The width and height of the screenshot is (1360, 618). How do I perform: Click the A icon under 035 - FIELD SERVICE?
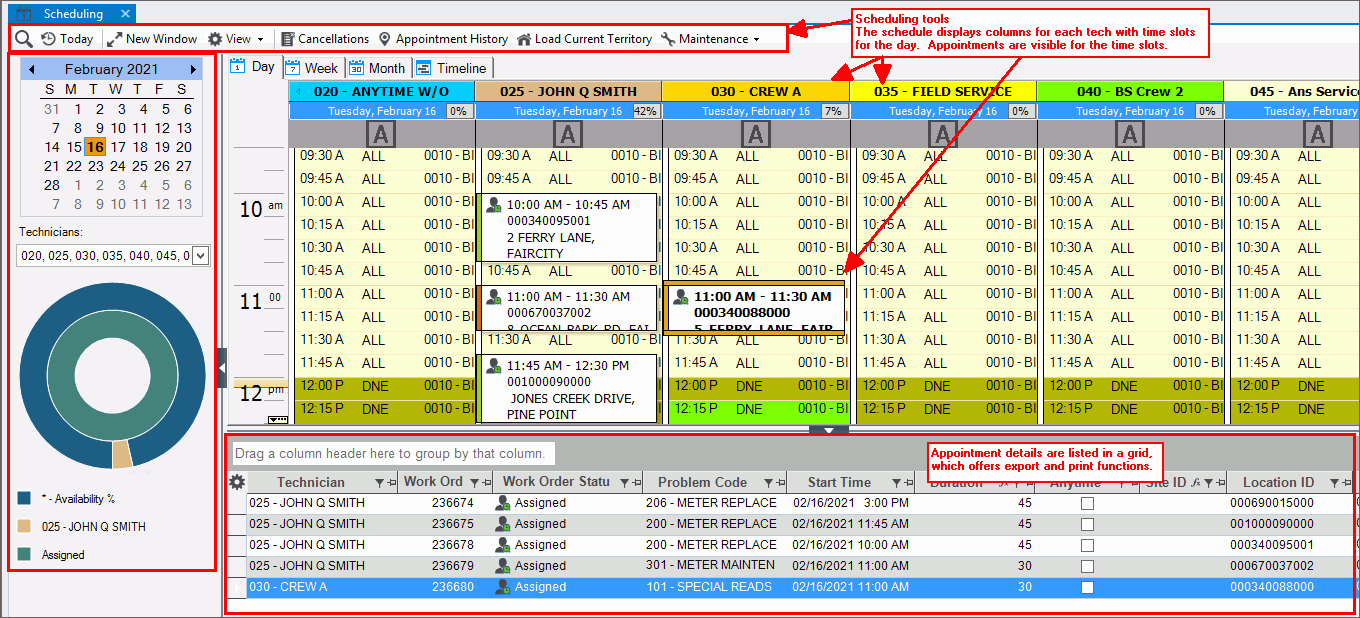tap(943, 134)
